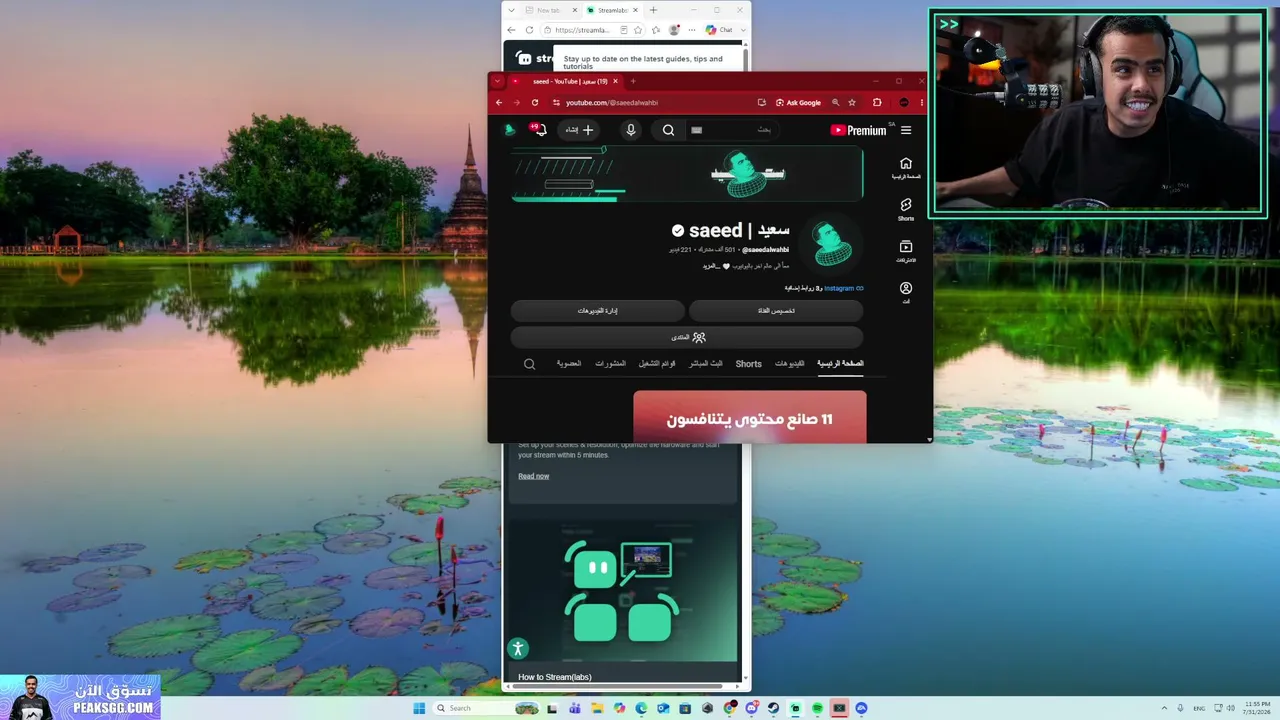Bookmark the YouTube page with star icon
Viewport: 1280px width, 720px height.
point(852,102)
